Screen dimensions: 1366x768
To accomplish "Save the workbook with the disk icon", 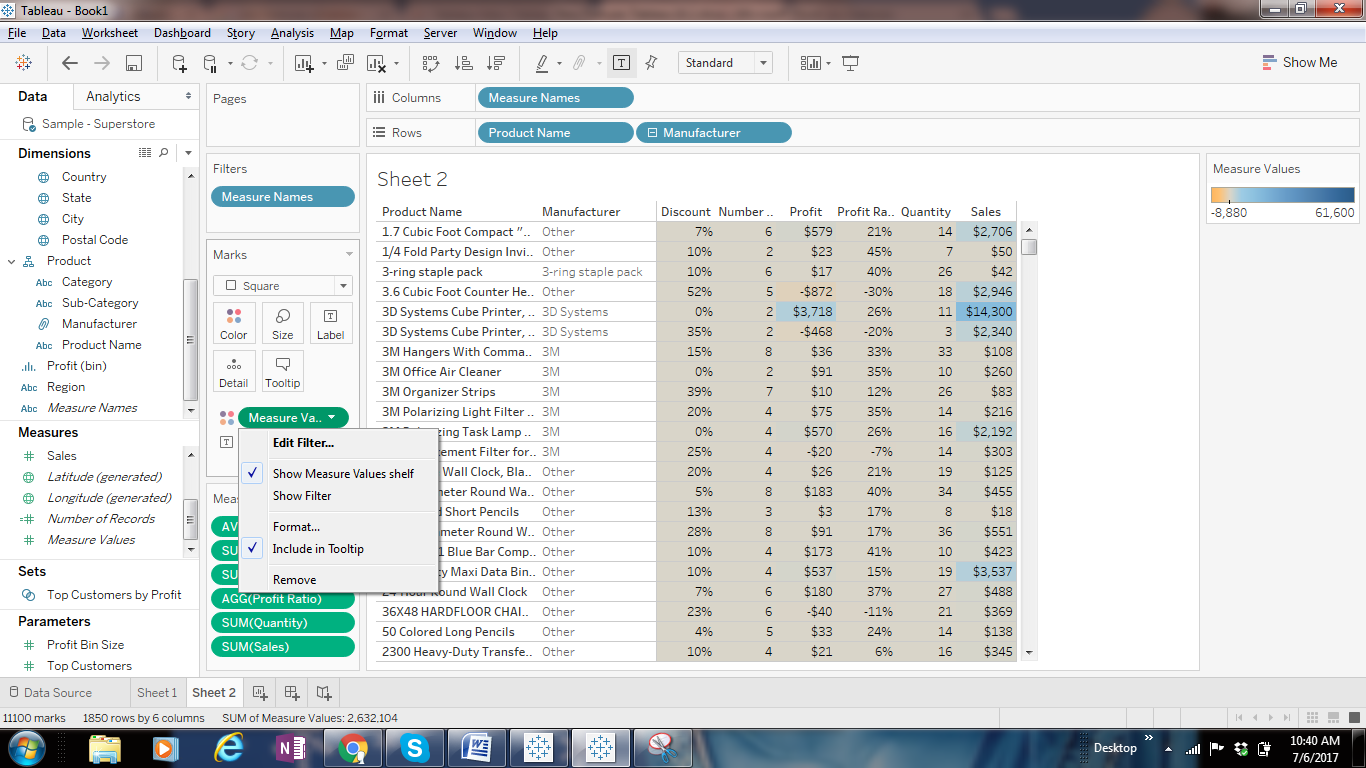I will [133, 63].
